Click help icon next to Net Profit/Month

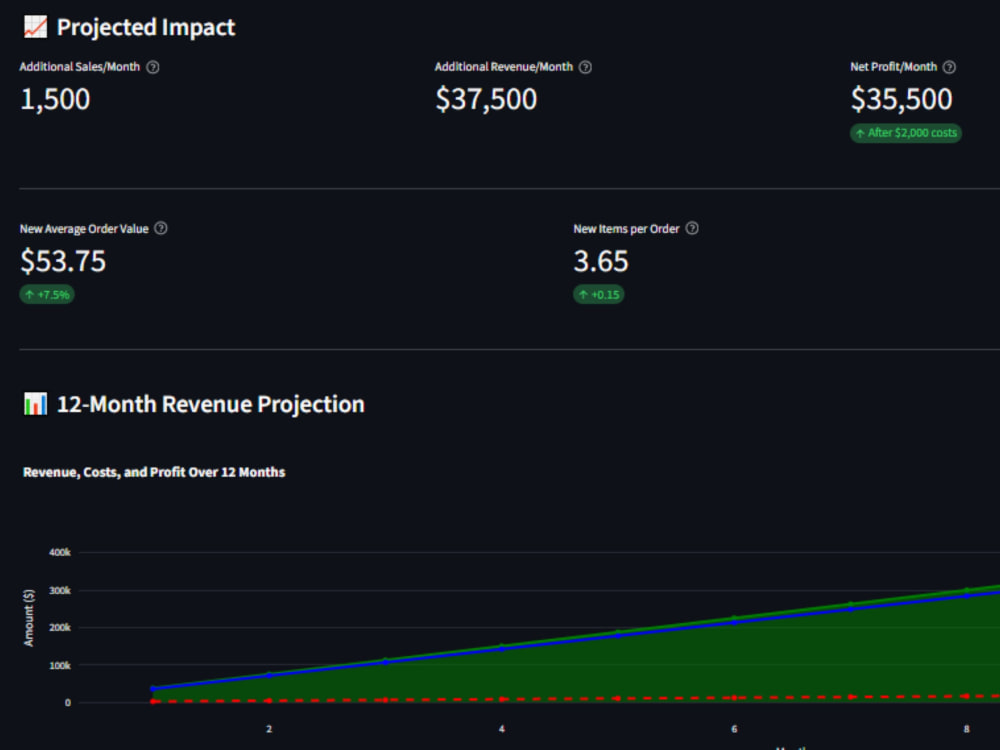click(x=949, y=67)
